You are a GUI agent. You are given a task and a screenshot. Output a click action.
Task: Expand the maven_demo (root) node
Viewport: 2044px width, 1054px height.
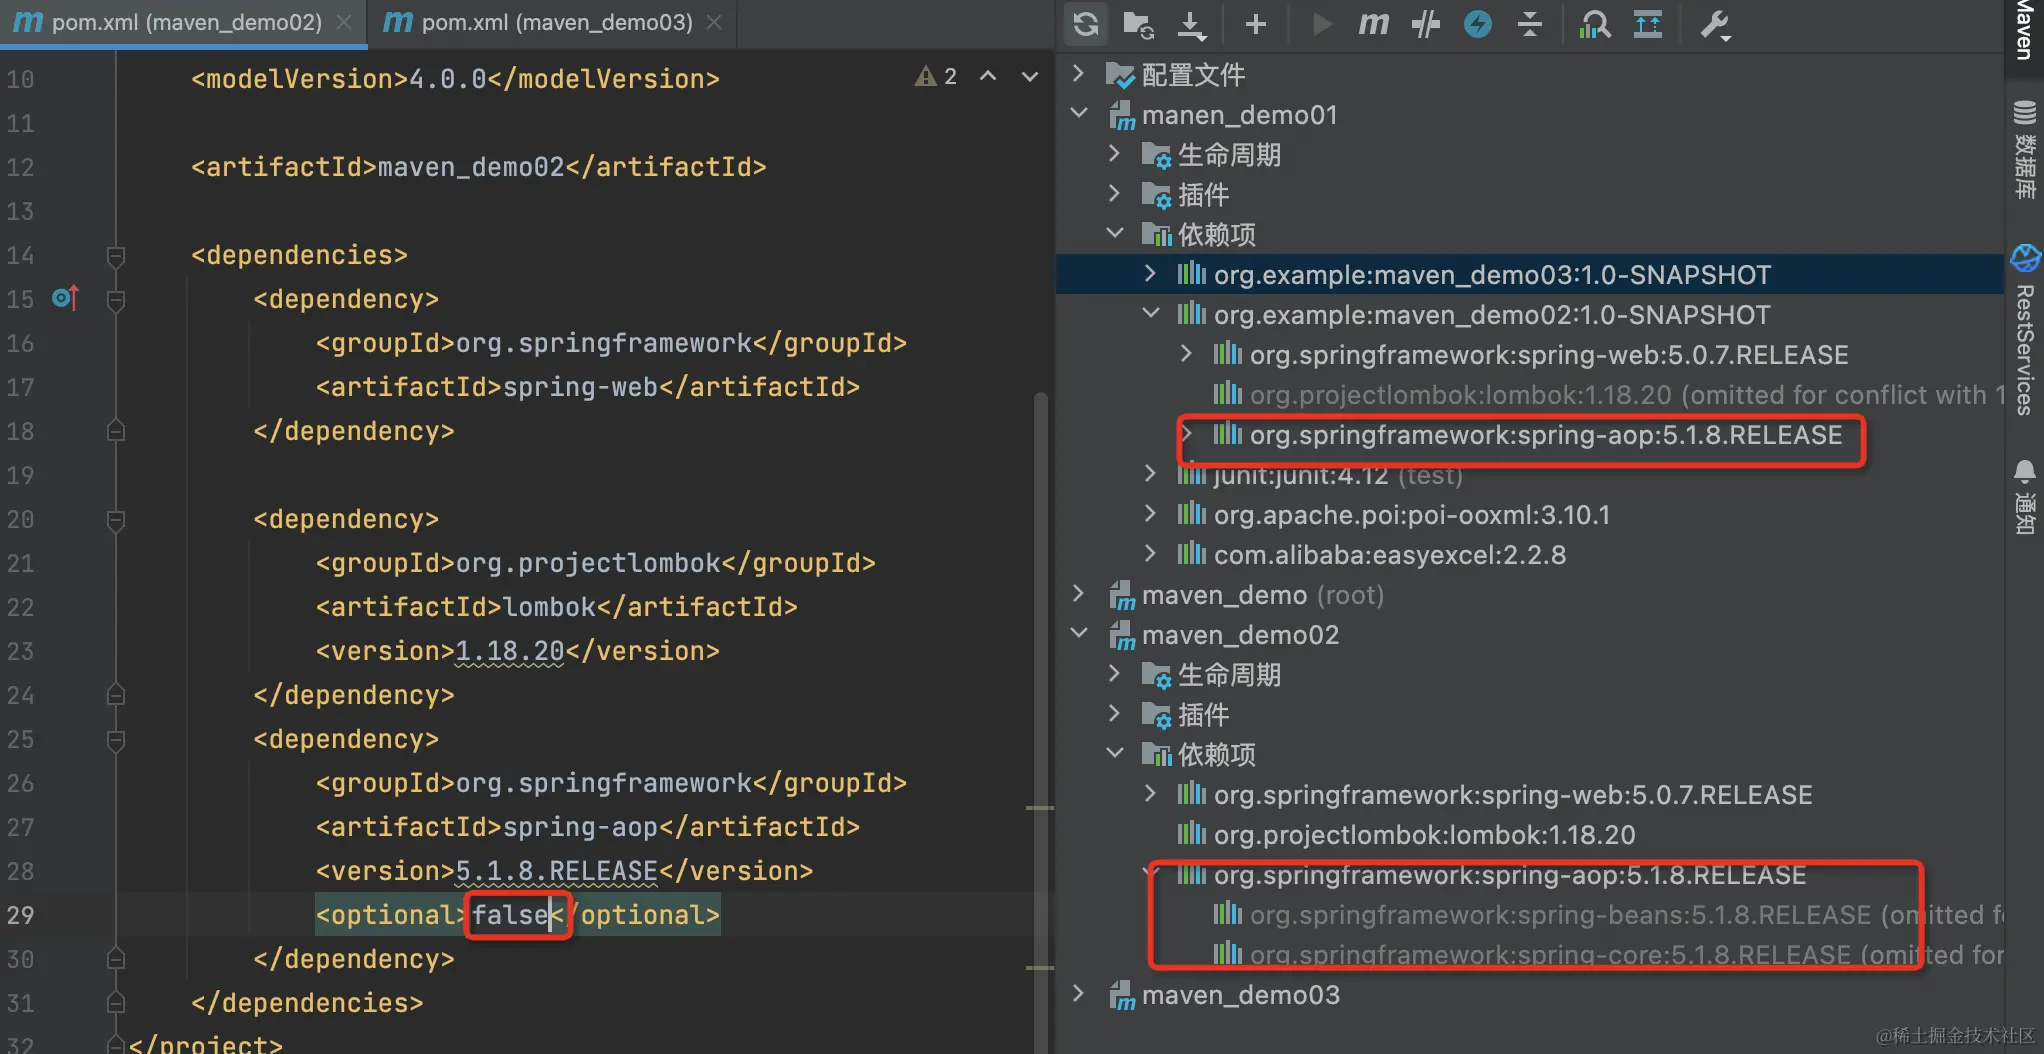click(1079, 593)
